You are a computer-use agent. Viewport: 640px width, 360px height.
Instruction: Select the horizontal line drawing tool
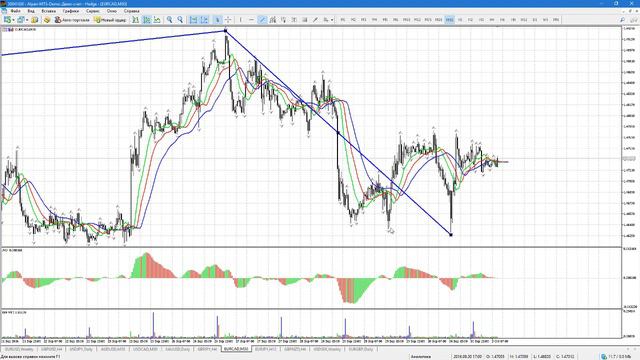point(251,20)
